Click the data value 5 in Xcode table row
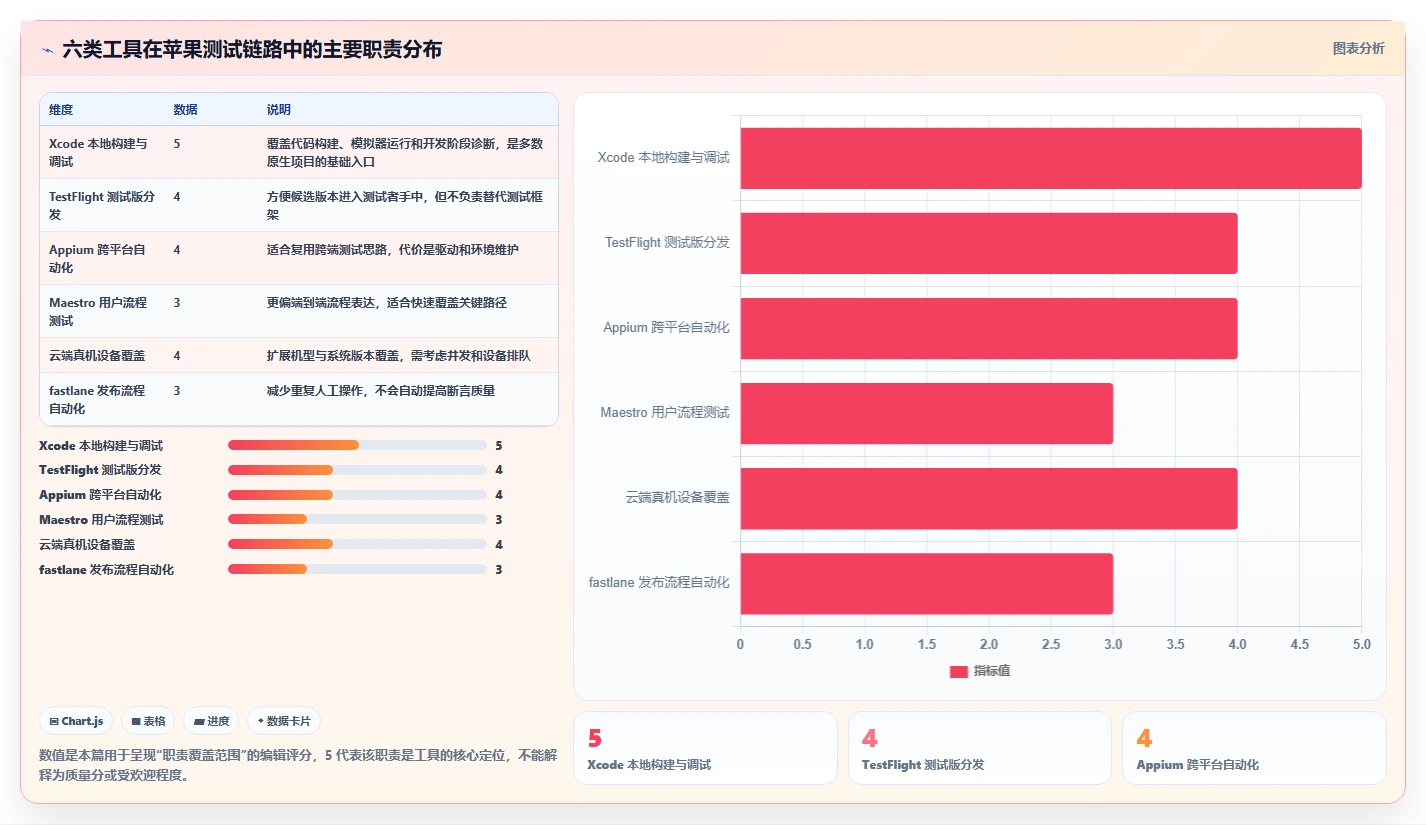 point(177,143)
